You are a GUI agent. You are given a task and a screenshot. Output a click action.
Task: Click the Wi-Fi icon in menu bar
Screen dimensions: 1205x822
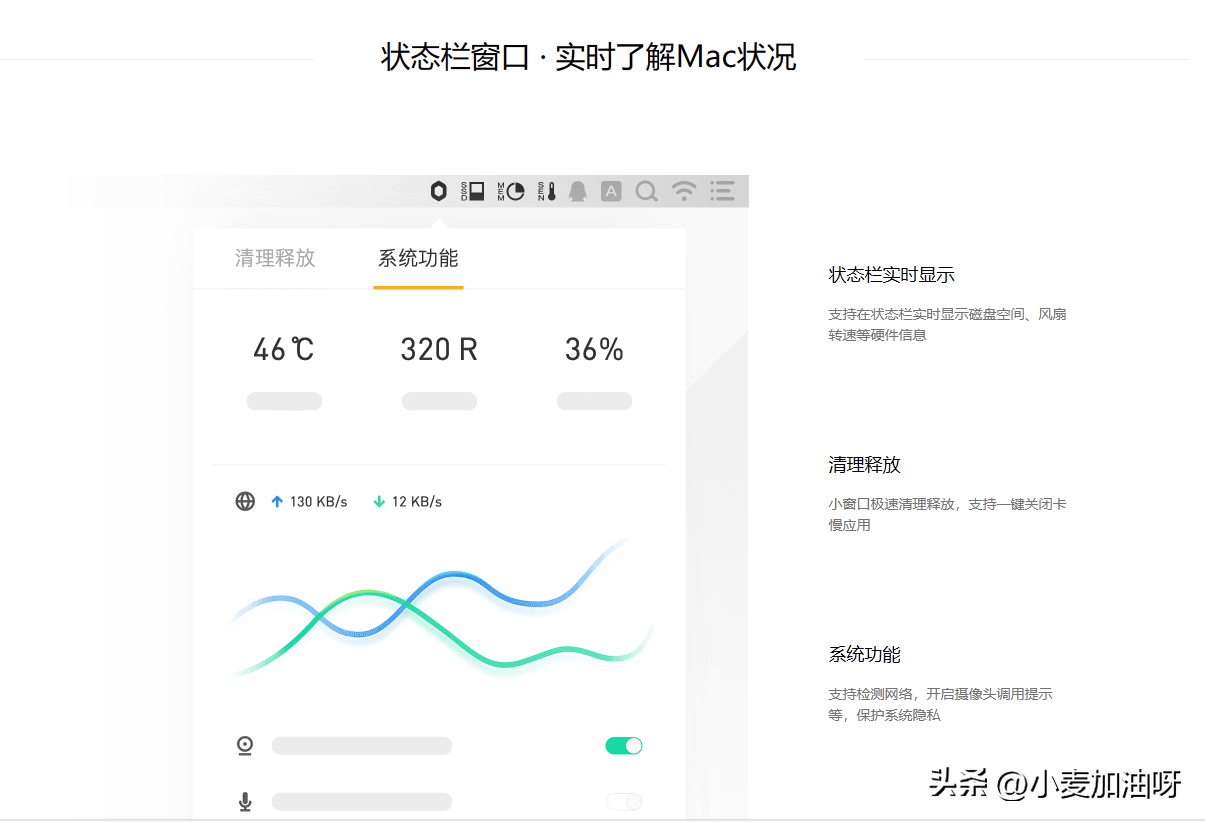click(684, 191)
